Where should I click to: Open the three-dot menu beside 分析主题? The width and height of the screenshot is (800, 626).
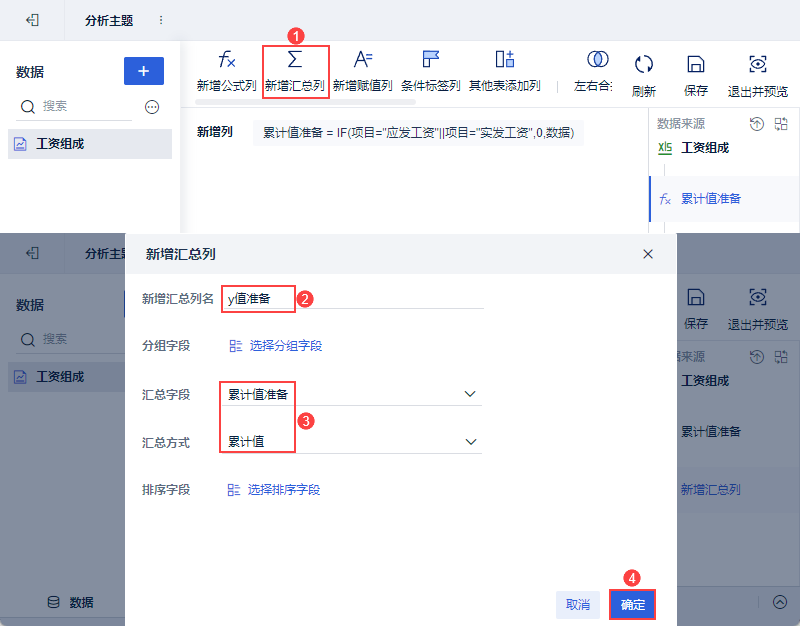pos(161,20)
